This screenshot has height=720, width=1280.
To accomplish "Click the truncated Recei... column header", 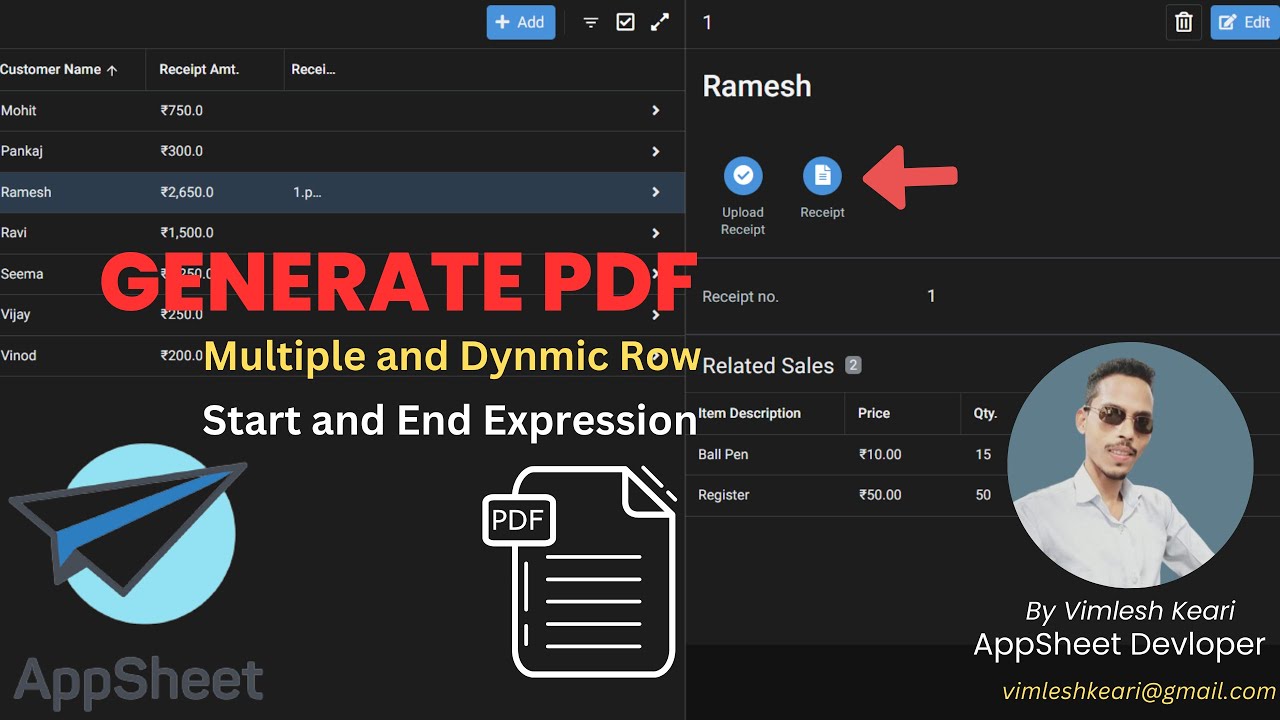I will (x=313, y=70).
